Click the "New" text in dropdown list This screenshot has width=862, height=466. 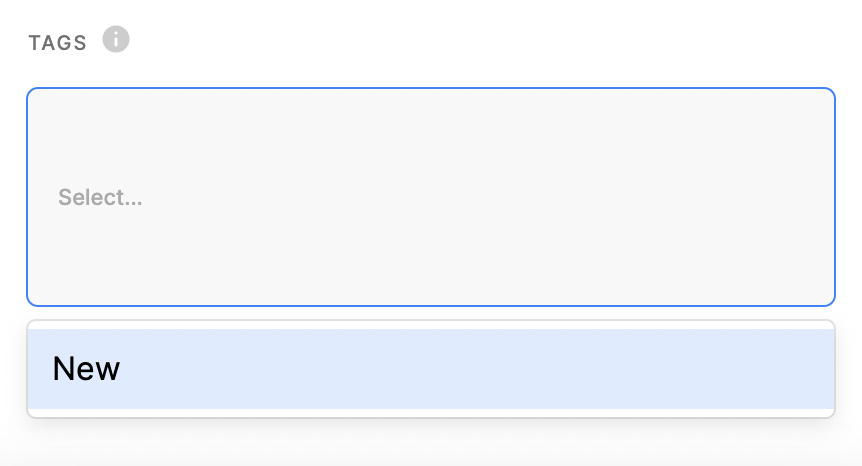tap(86, 369)
